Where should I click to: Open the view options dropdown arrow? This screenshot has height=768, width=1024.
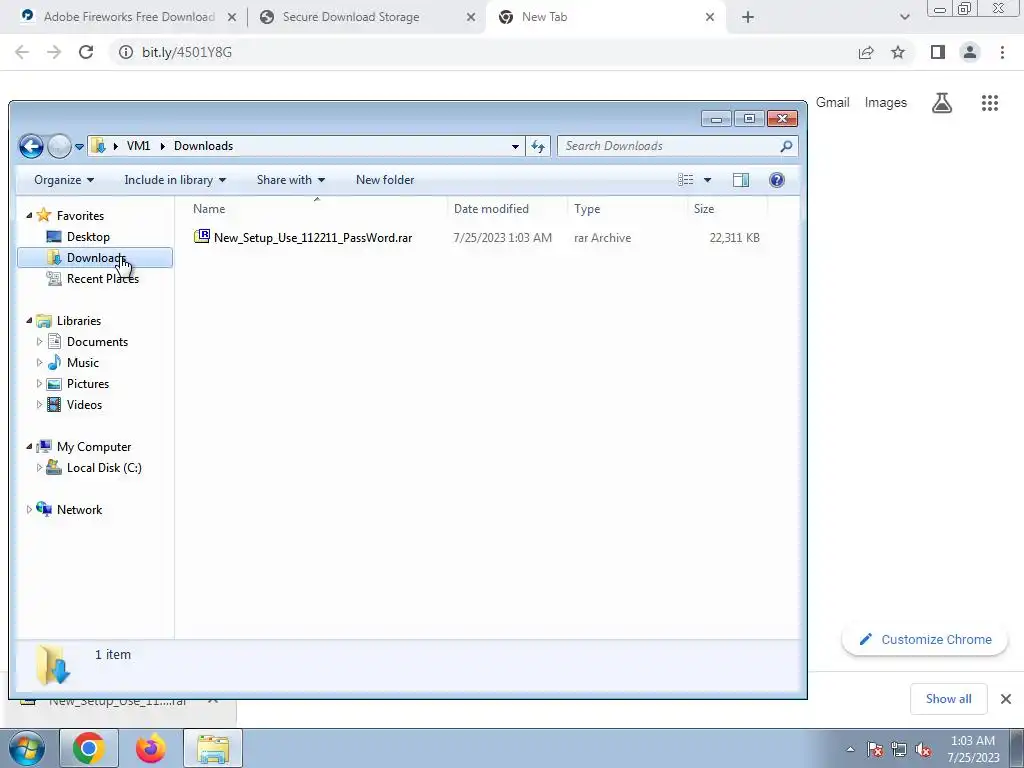click(x=707, y=180)
